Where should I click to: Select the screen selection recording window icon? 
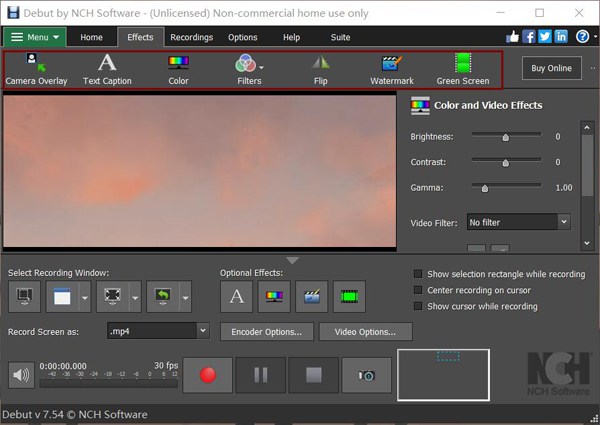[x=24, y=296]
